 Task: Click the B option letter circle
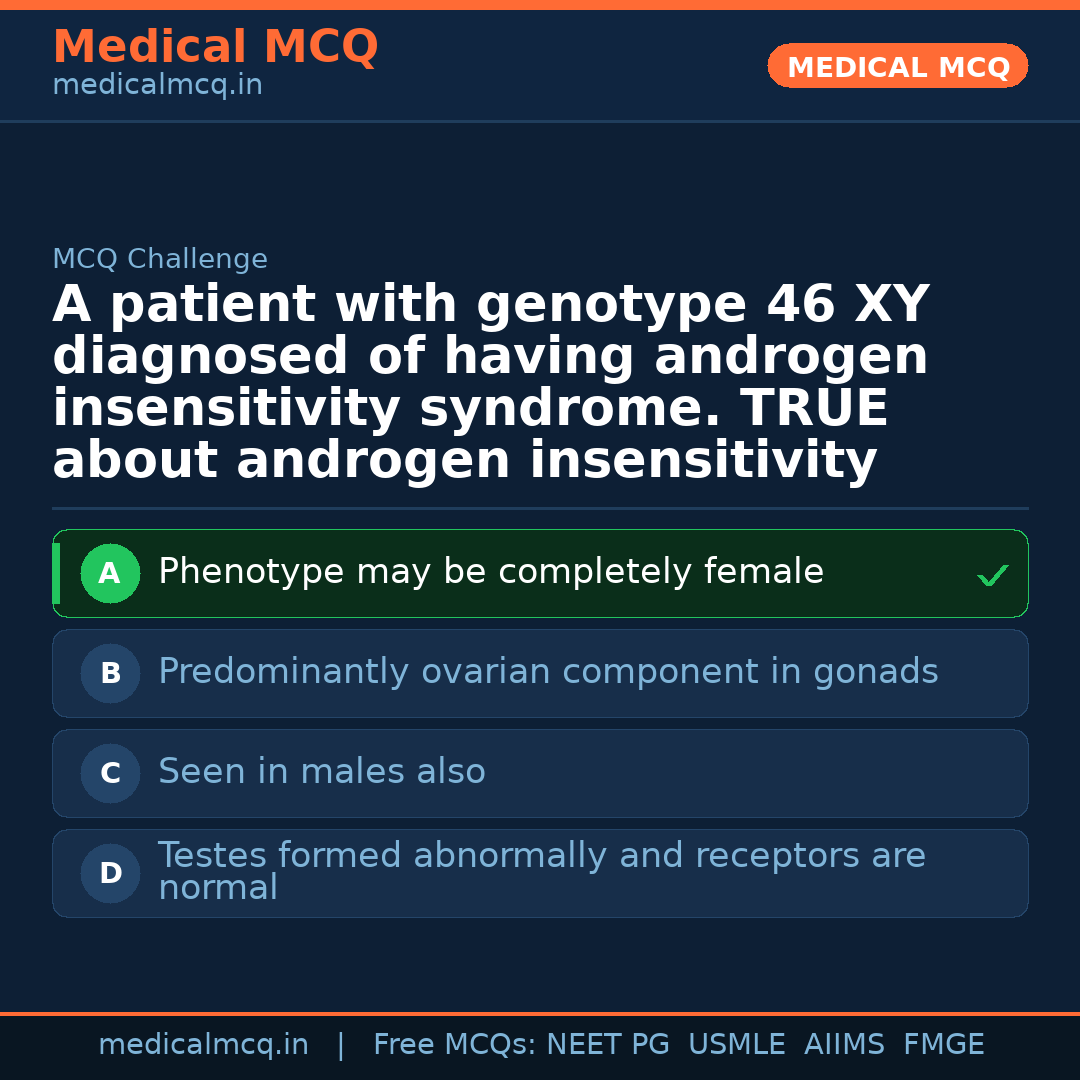[110, 674]
